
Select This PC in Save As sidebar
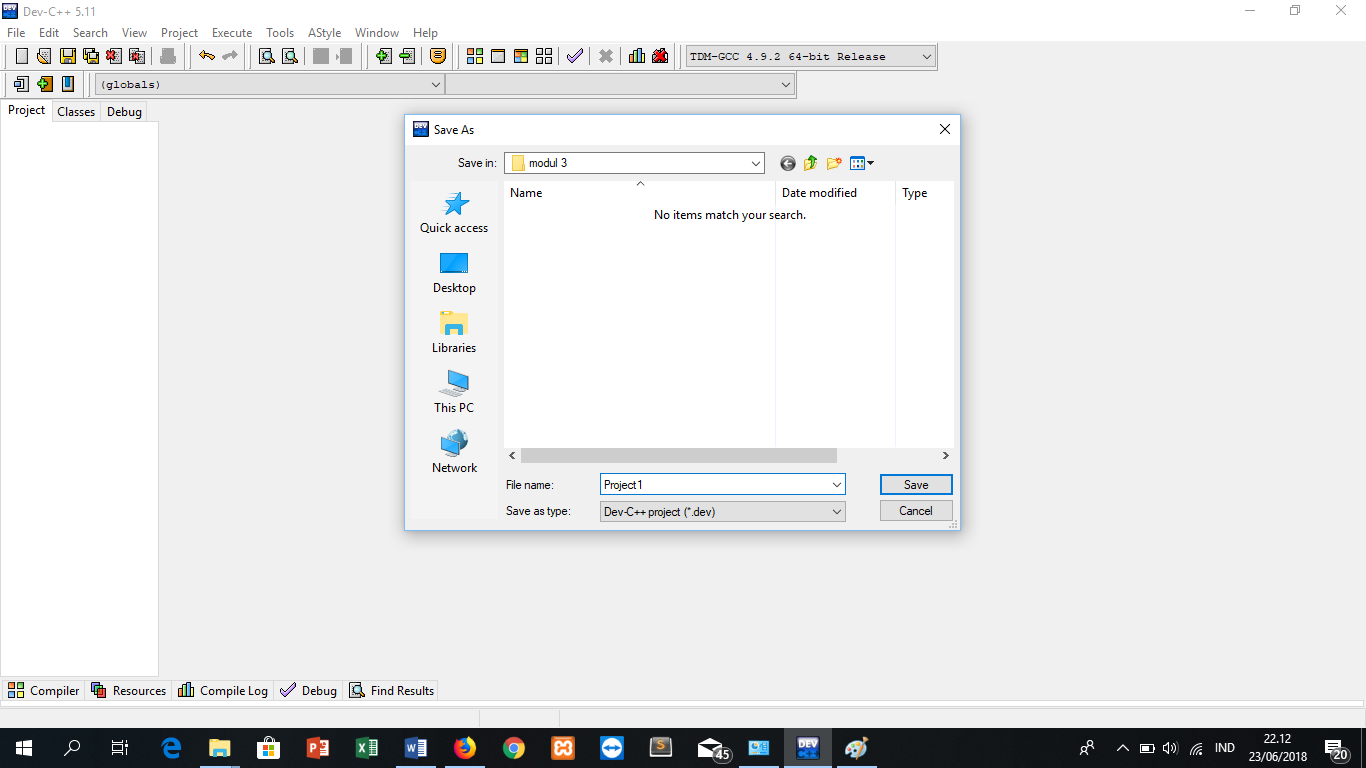tap(454, 393)
